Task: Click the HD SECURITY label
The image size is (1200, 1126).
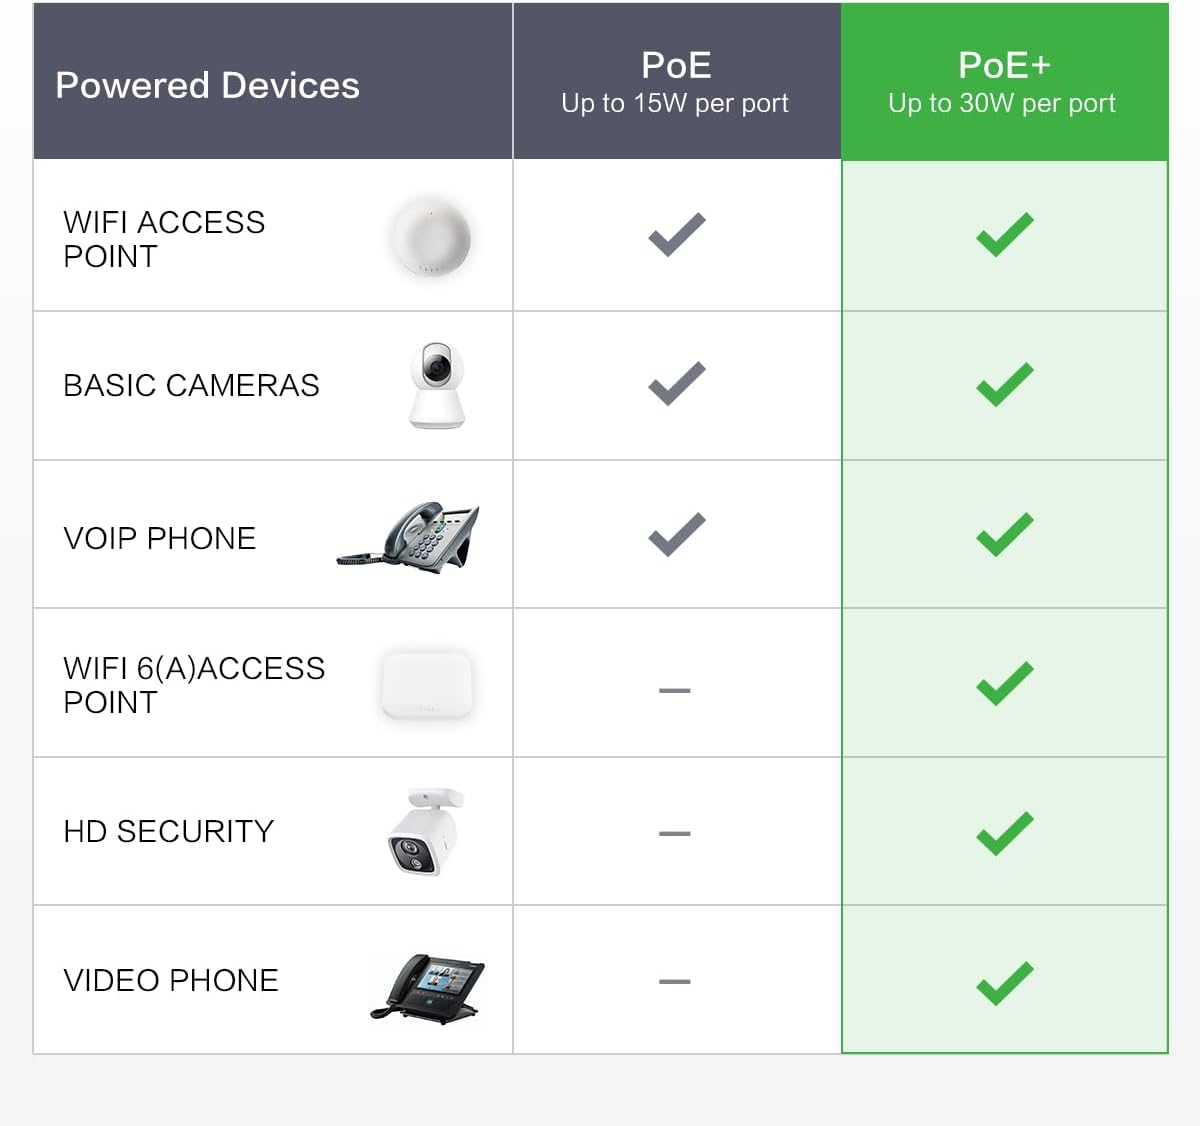Action: point(168,831)
